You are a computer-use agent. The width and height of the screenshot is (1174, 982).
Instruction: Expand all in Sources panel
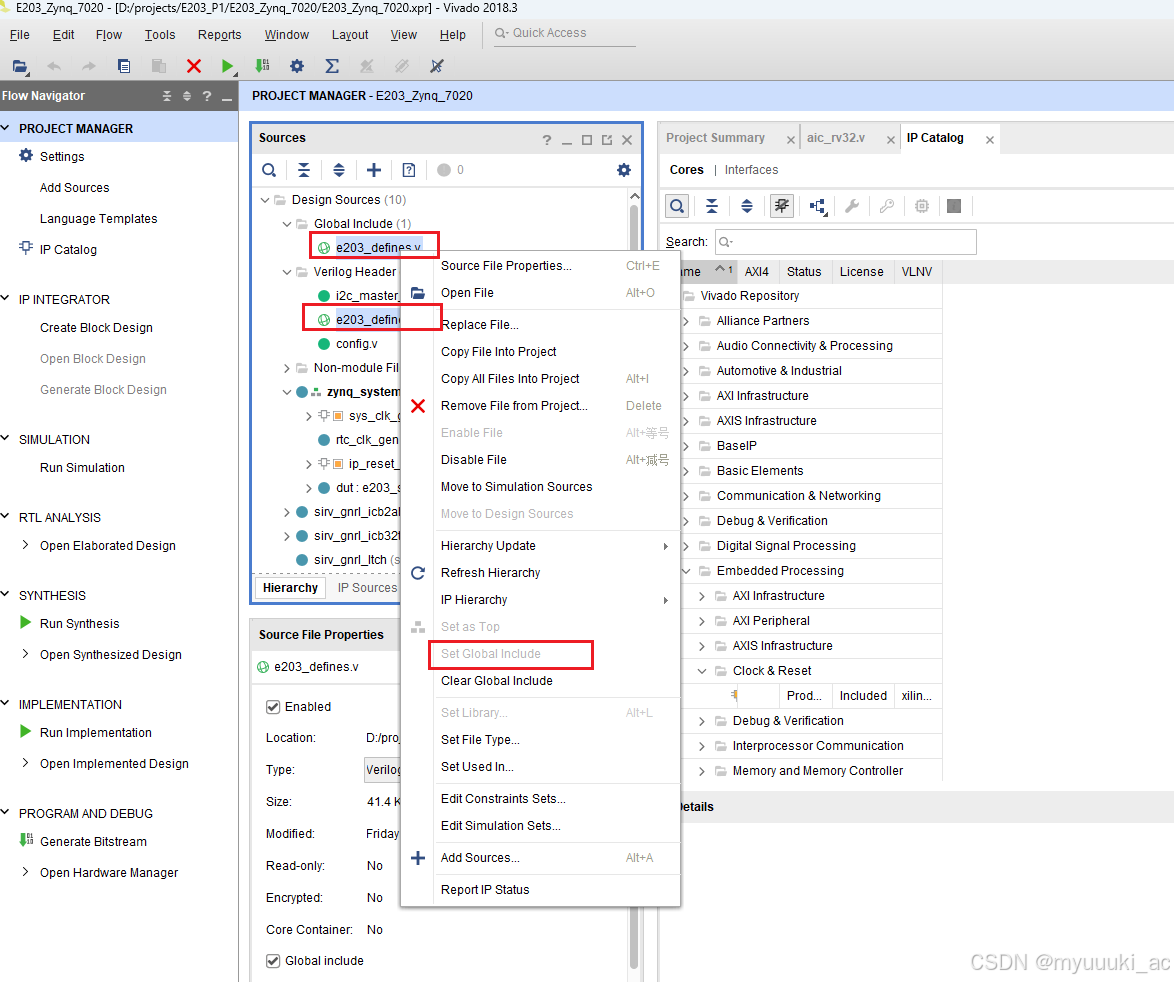[338, 170]
